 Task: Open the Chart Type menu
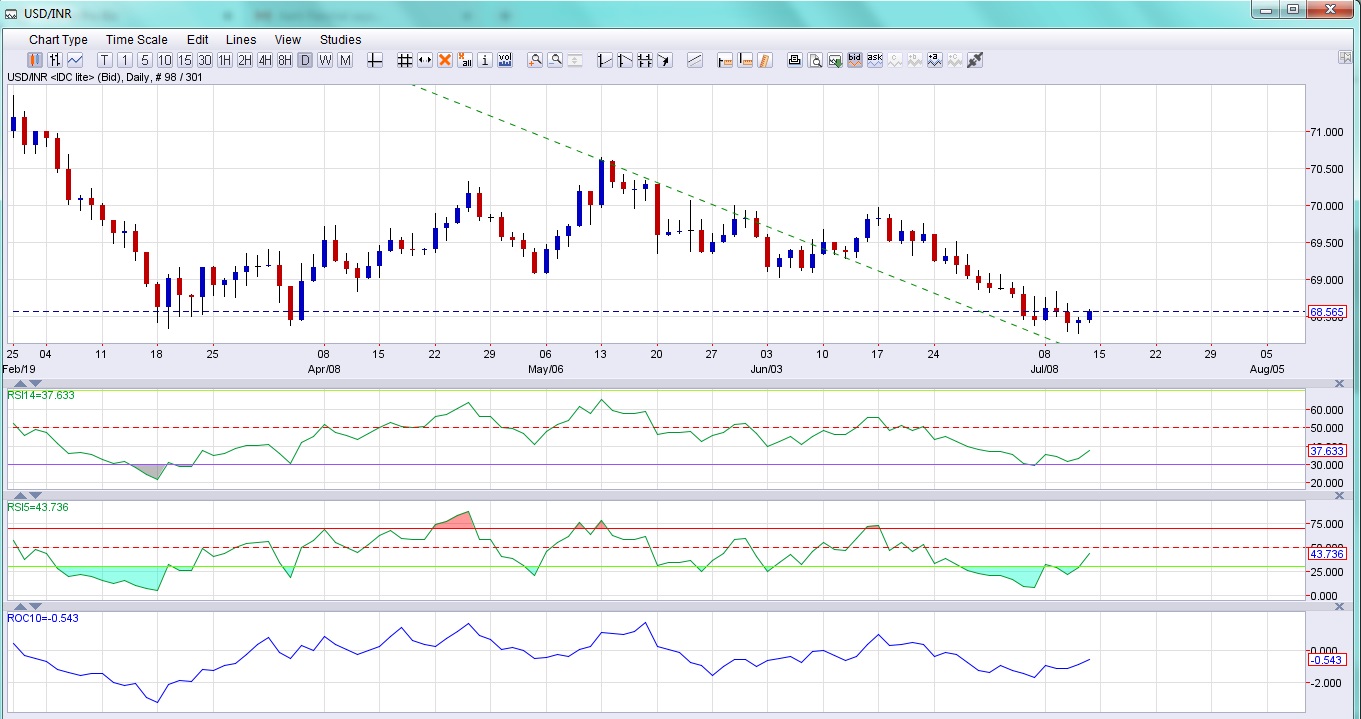coord(58,40)
